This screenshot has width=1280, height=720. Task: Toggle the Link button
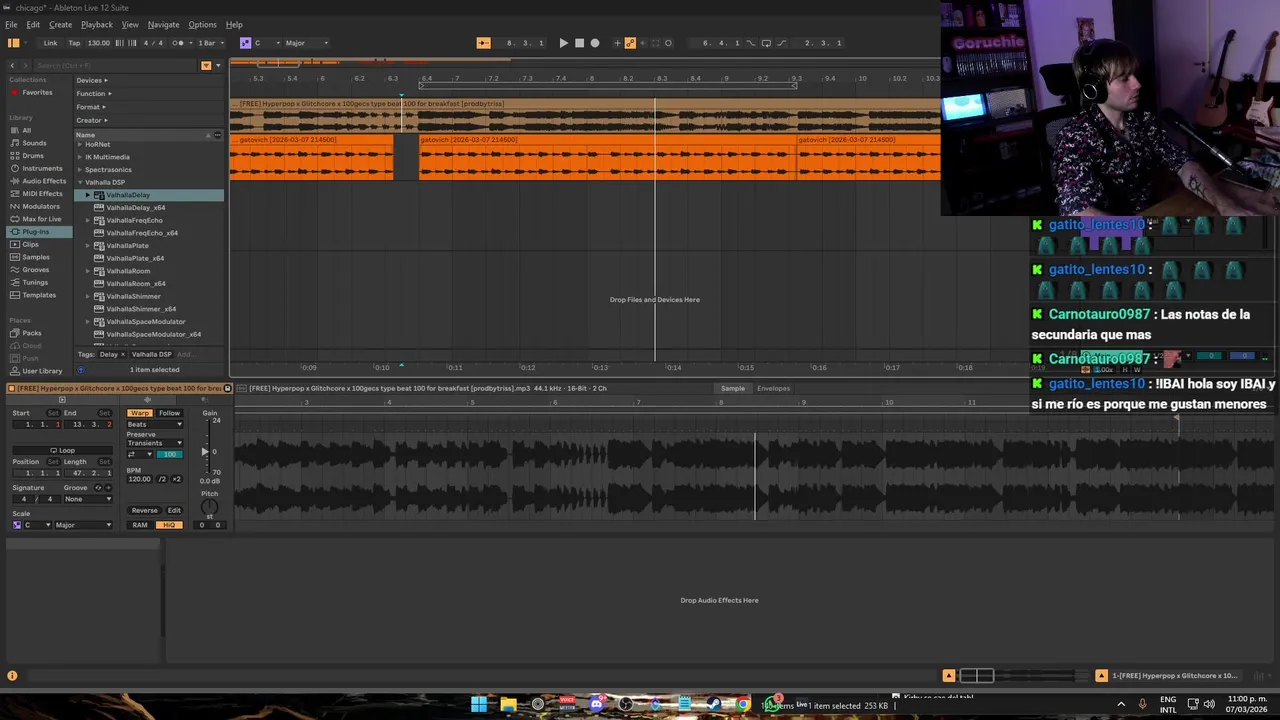[x=50, y=43]
